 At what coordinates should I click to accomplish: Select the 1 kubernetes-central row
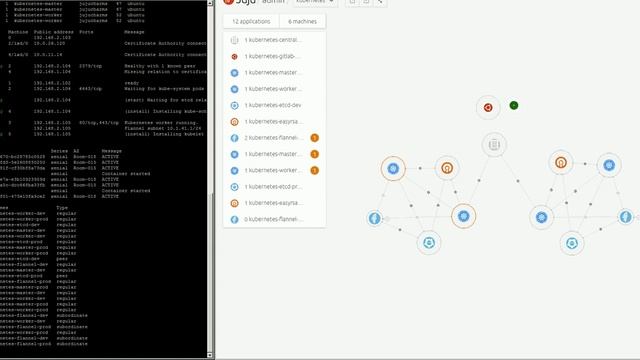click(274, 40)
